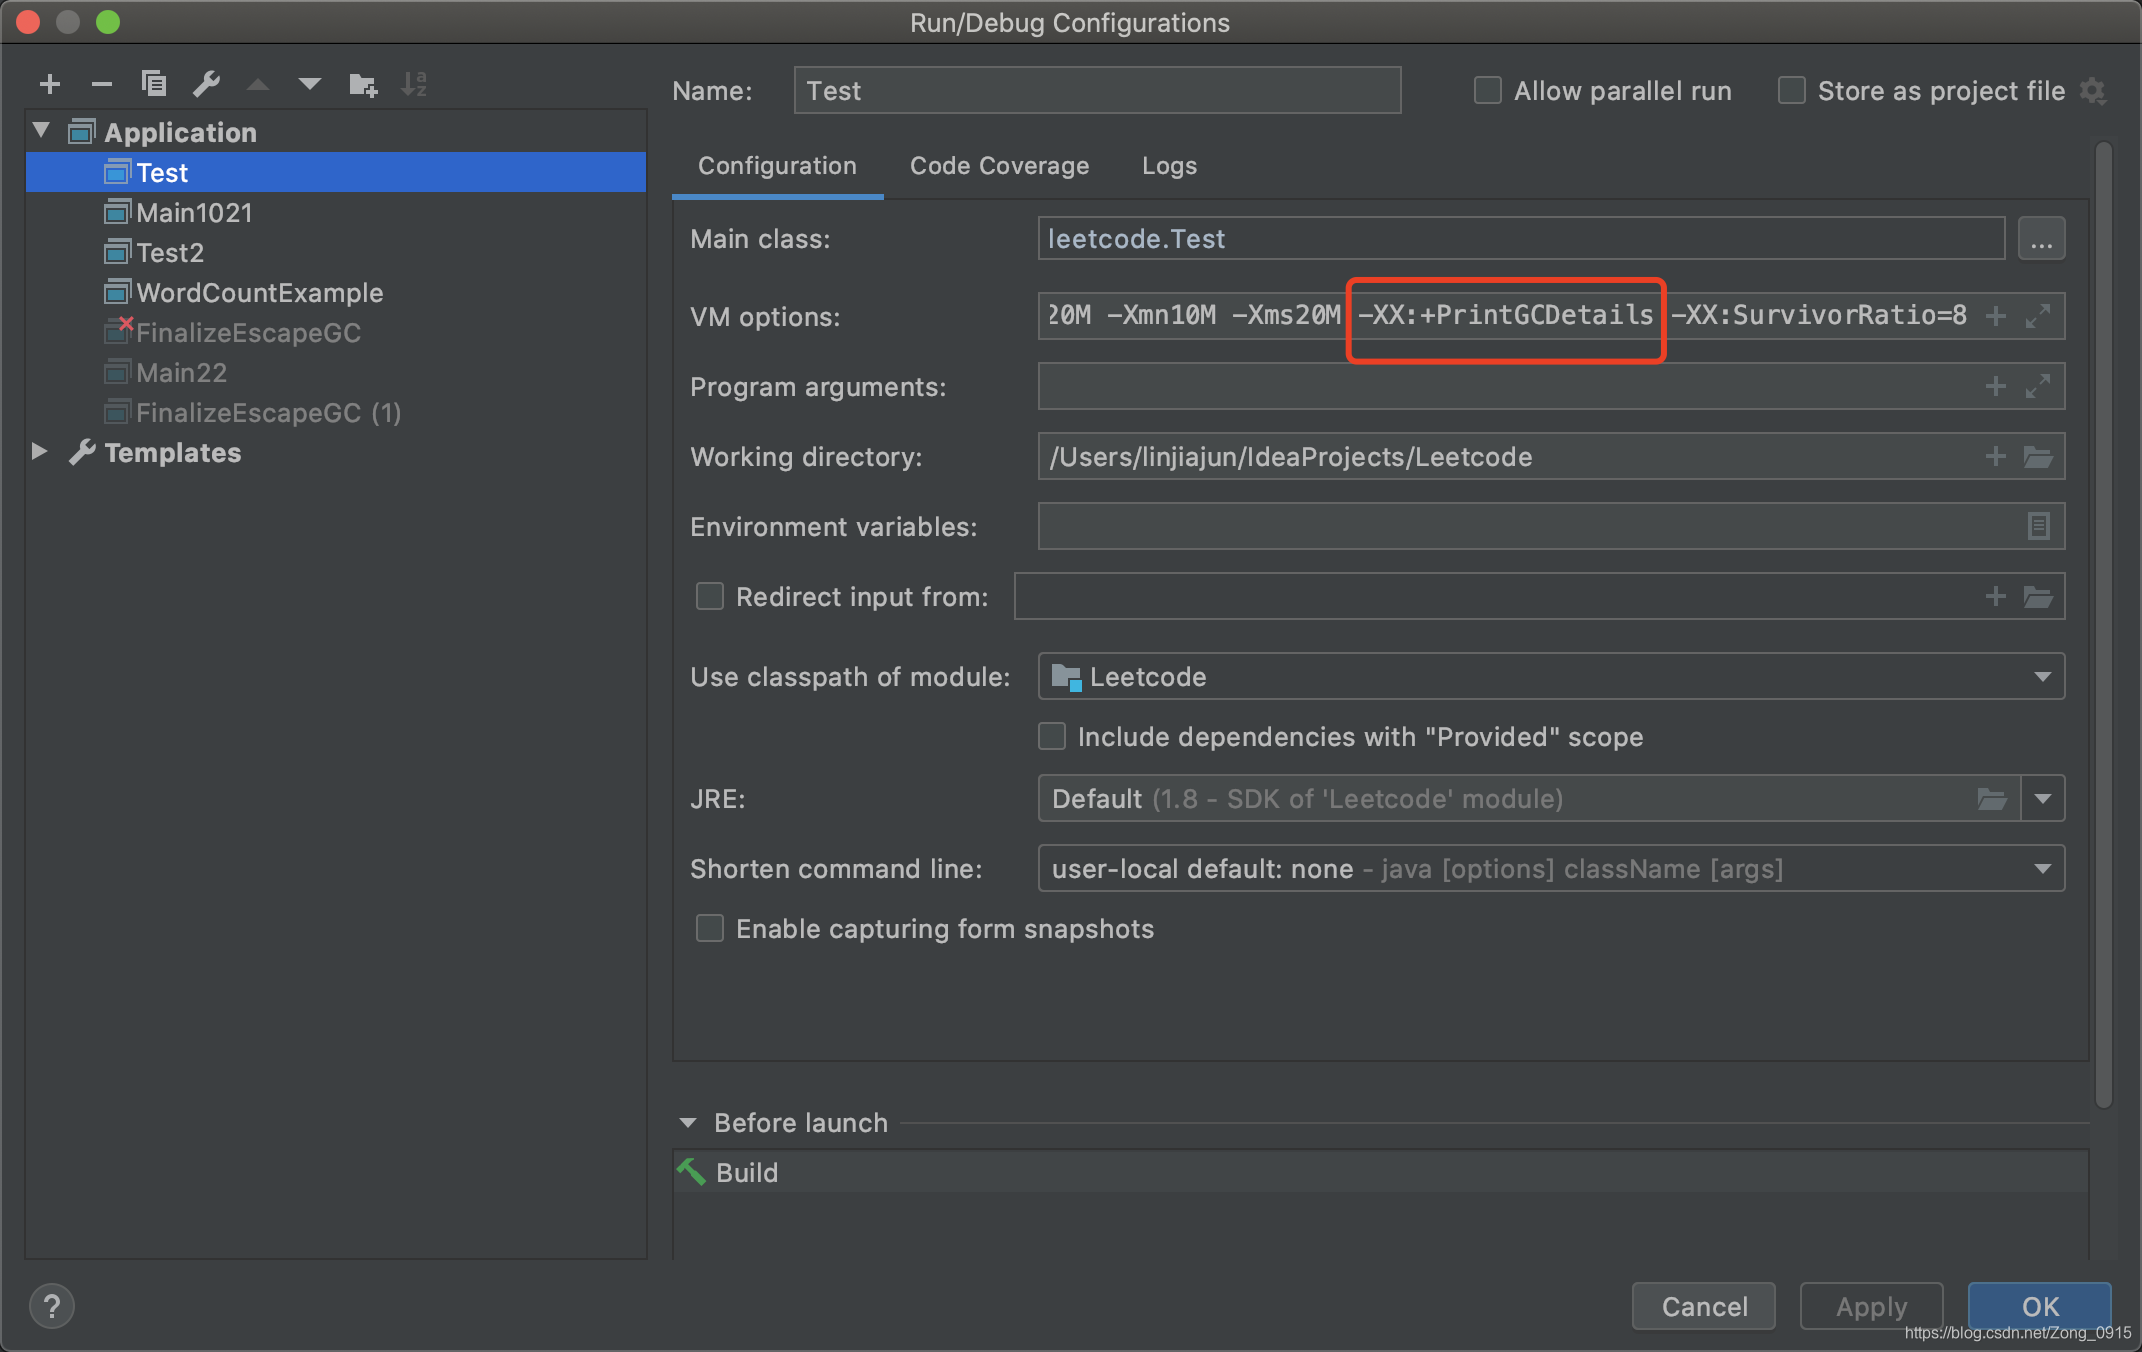Remove the selected configuration with minus icon
Image resolution: width=2142 pixels, height=1352 pixels.
[x=101, y=84]
